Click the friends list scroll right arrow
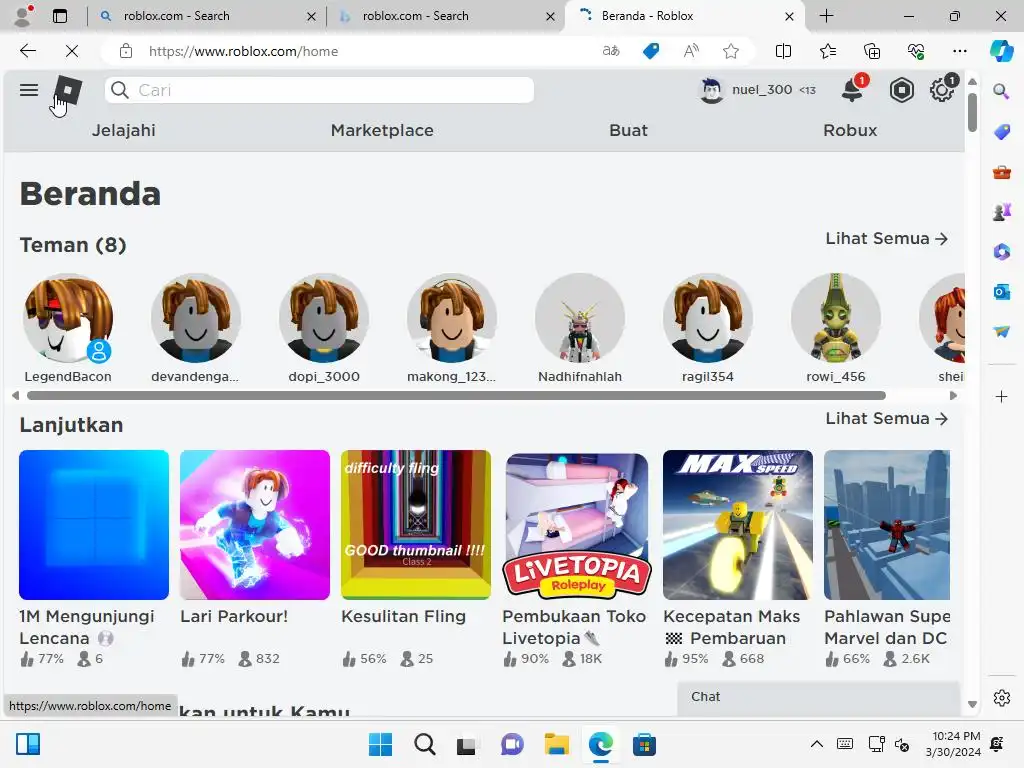The image size is (1024, 768). pyautogui.click(x=953, y=396)
